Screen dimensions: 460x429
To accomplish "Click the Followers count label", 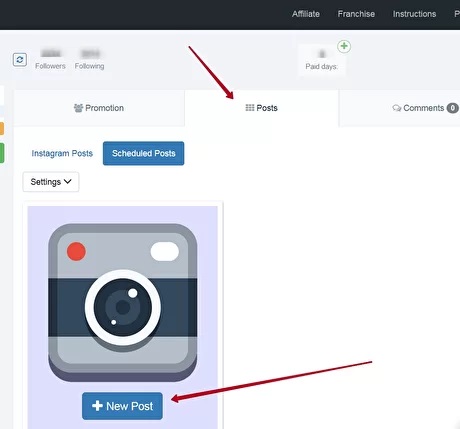I will [x=50, y=66].
